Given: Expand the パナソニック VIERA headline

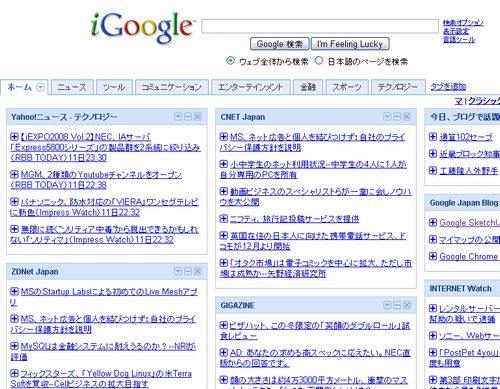Looking at the screenshot, I should coord(14,201).
